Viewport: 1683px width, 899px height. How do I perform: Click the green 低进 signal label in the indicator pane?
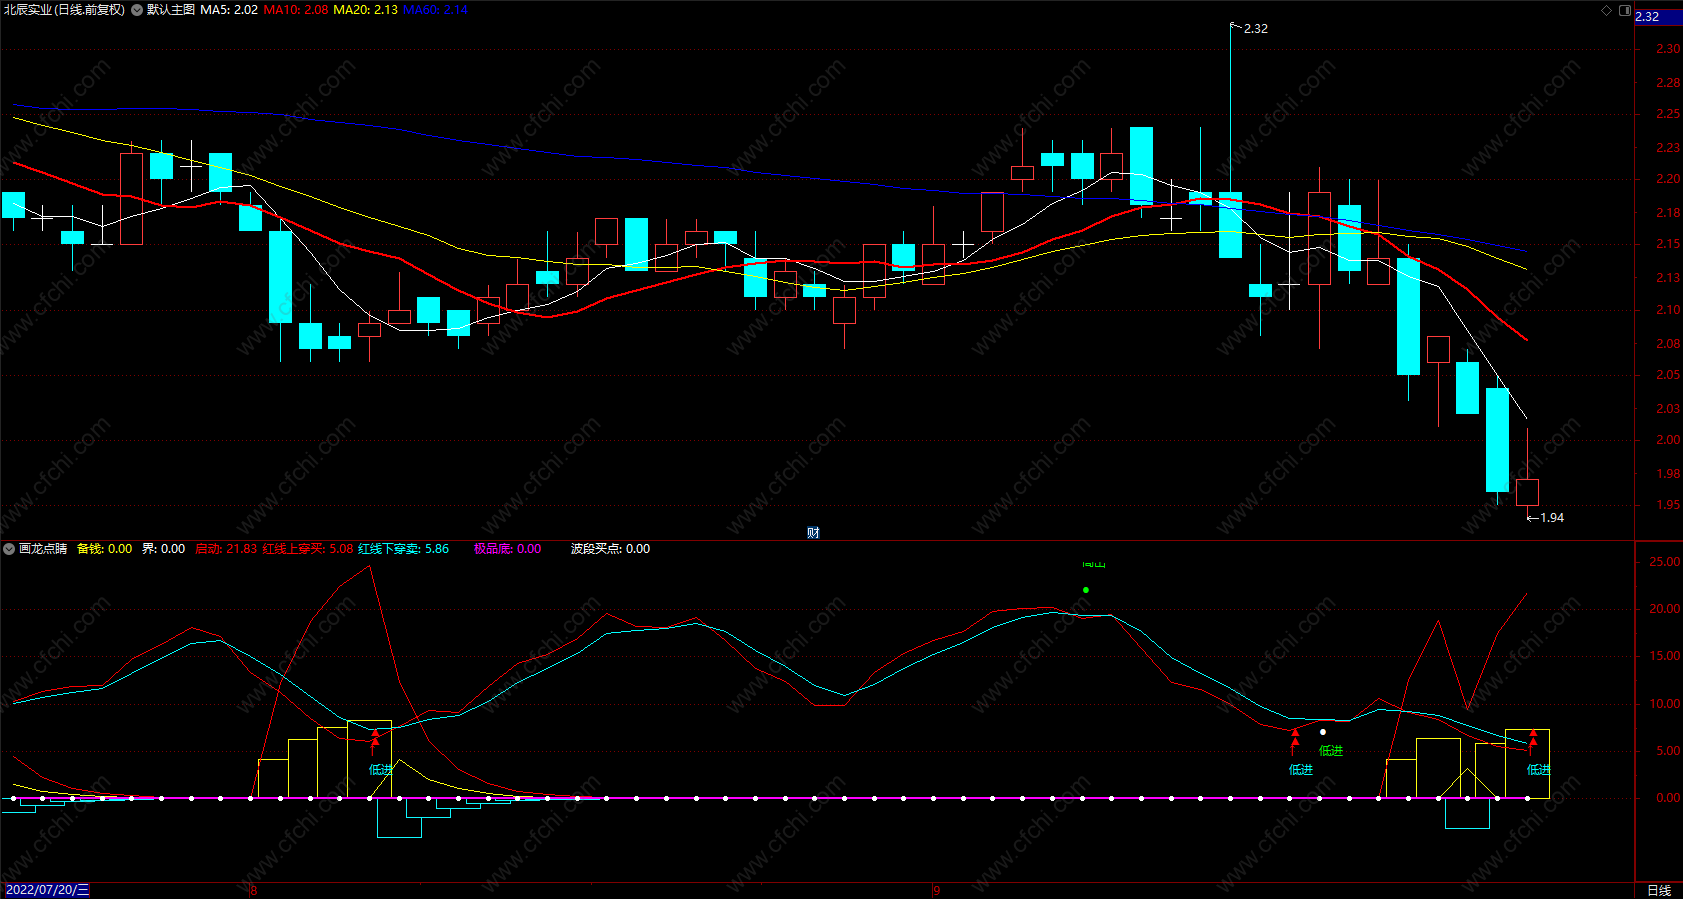click(1331, 751)
